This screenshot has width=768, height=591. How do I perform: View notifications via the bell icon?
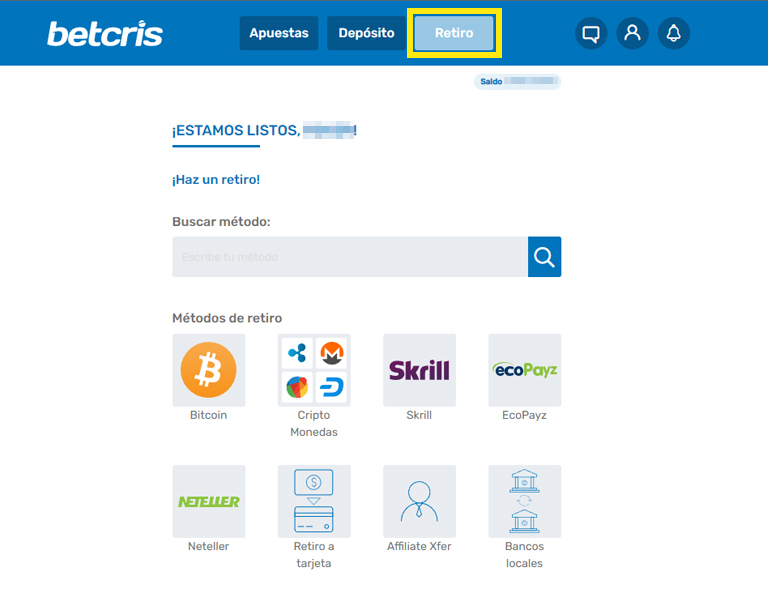pyautogui.click(x=673, y=33)
